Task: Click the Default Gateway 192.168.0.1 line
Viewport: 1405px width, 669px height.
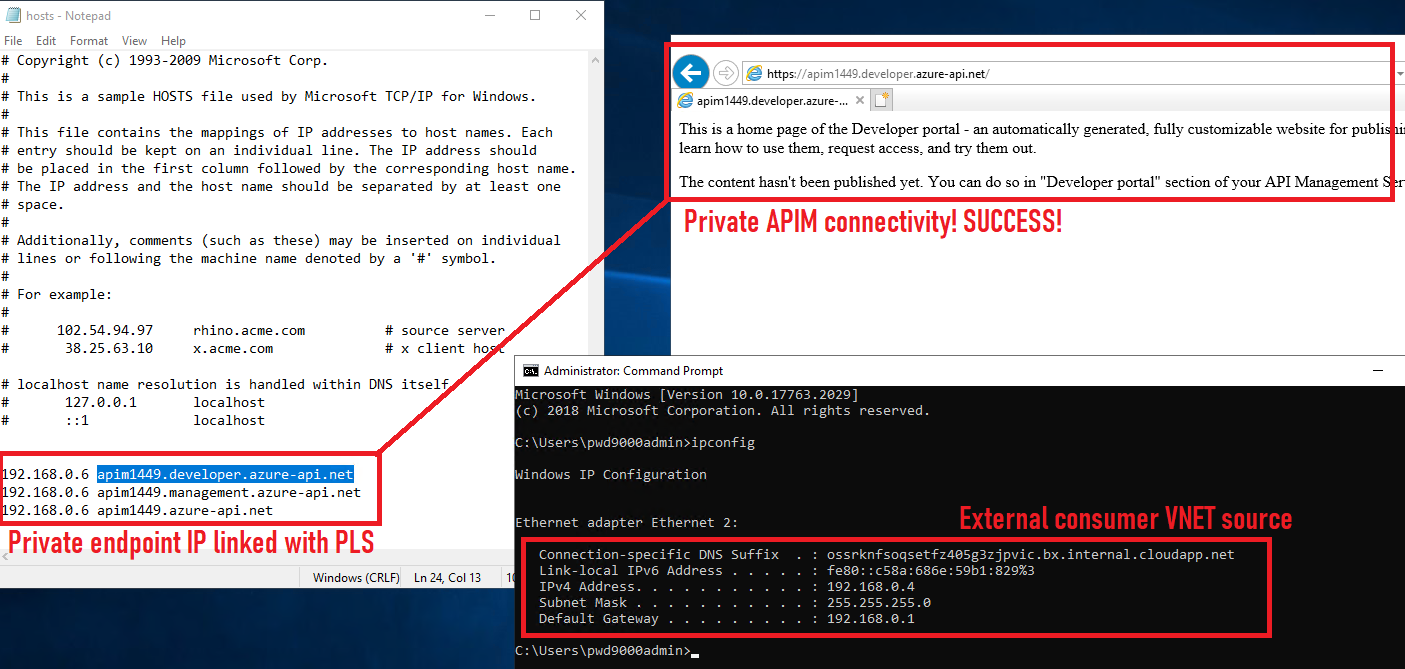Action: [x=727, y=618]
